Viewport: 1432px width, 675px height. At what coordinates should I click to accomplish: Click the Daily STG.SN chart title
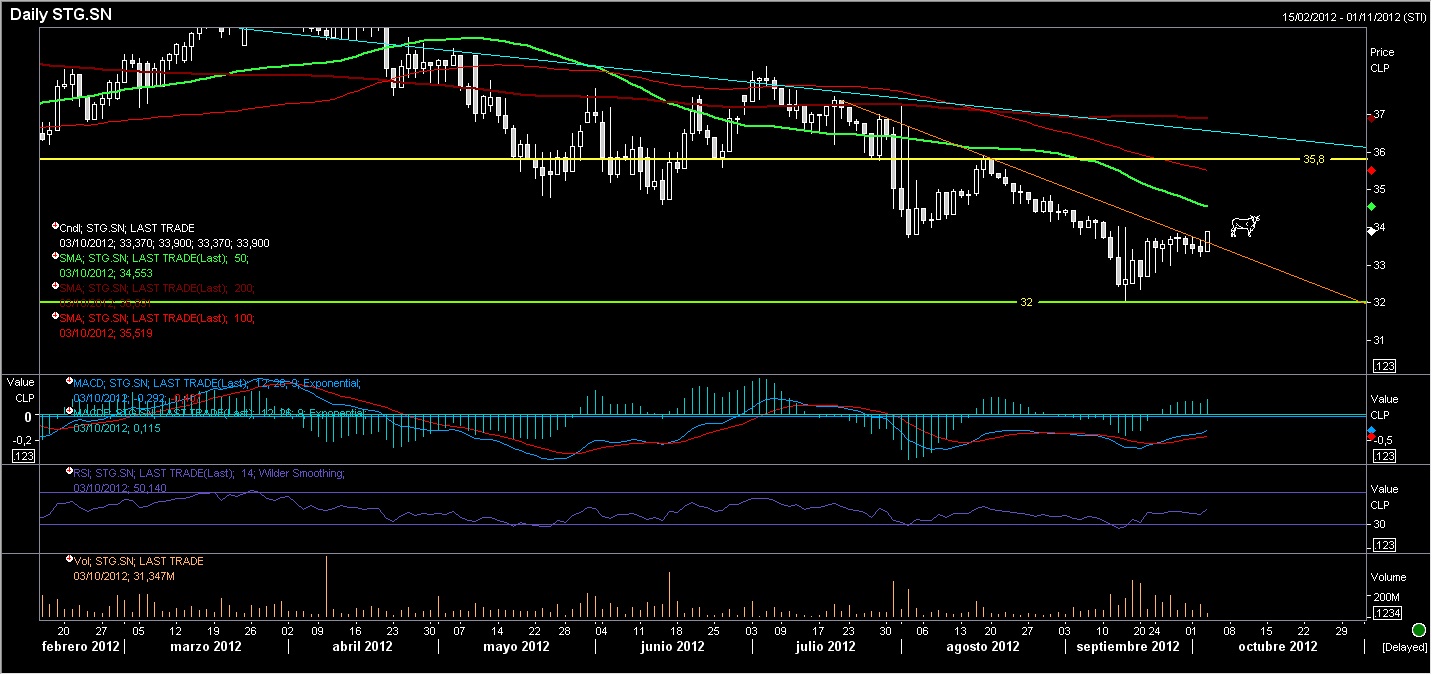click(x=61, y=15)
